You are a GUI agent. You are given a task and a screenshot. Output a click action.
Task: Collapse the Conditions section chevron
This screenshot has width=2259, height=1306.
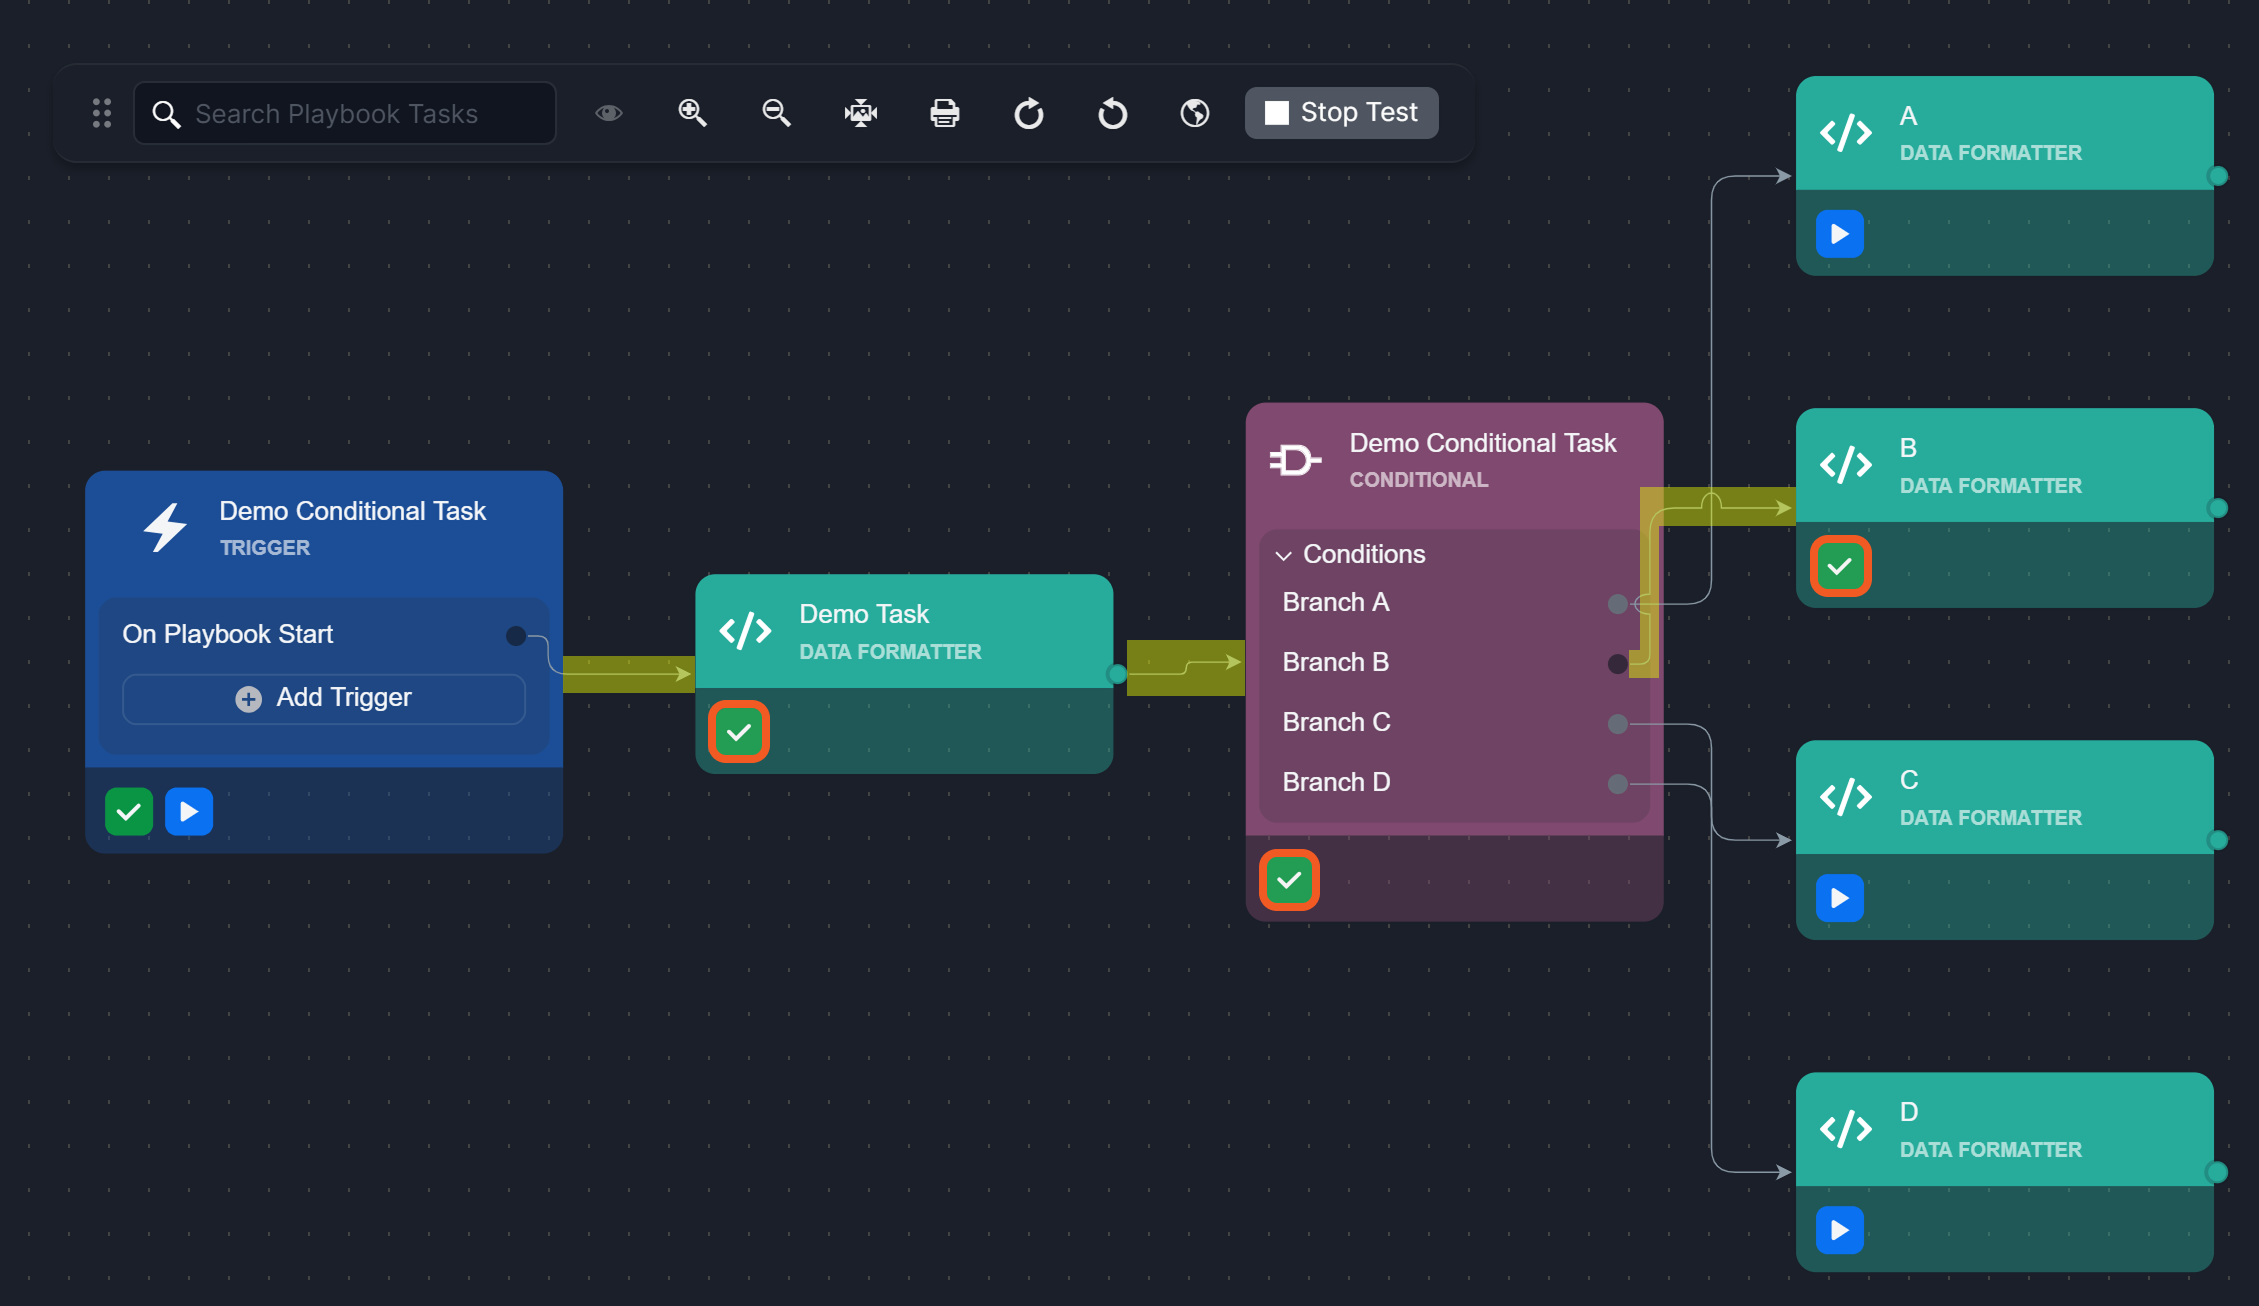1284,555
